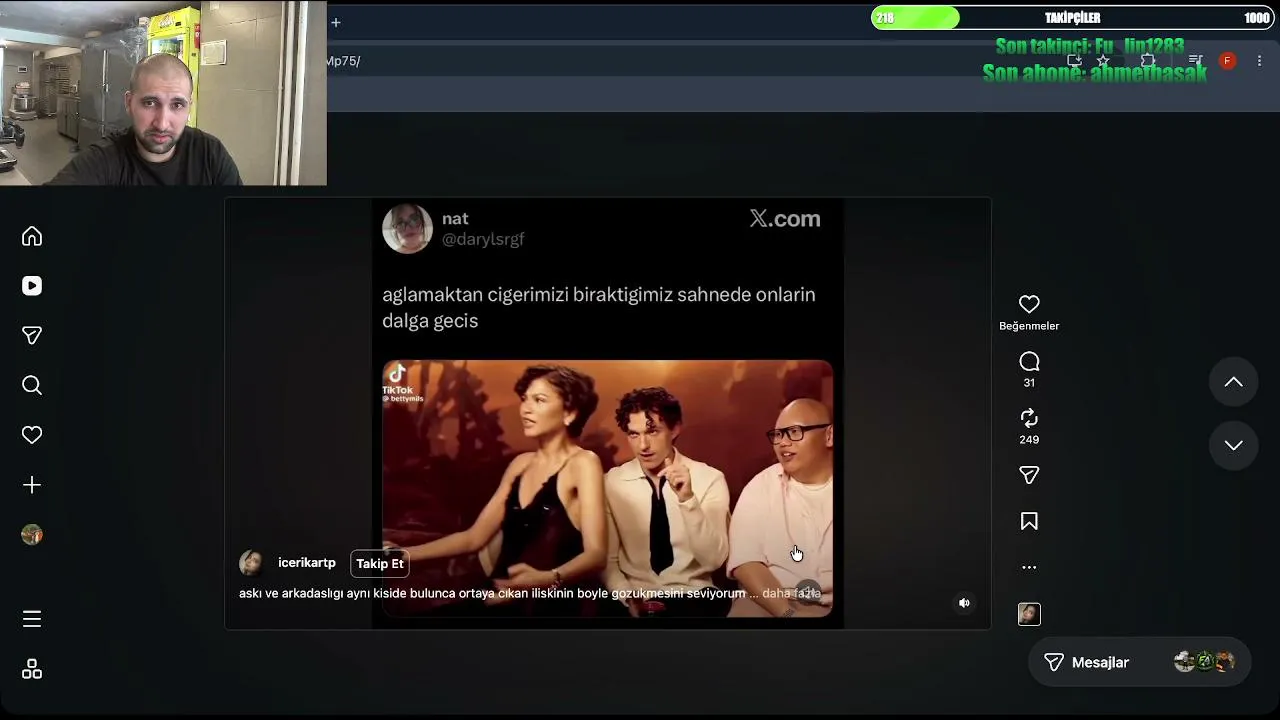Viewport: 1280px width, 720px height.
Task: Create a new post with plus icon
Action: coord(32,485)
